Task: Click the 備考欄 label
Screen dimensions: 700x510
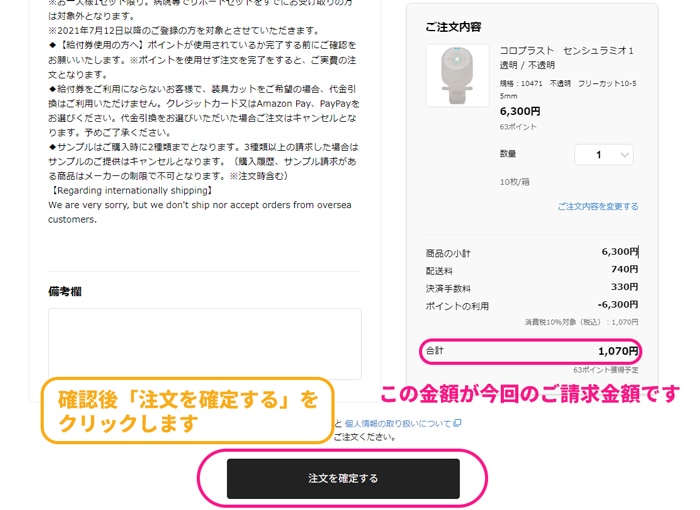Action: coord(65,292)
